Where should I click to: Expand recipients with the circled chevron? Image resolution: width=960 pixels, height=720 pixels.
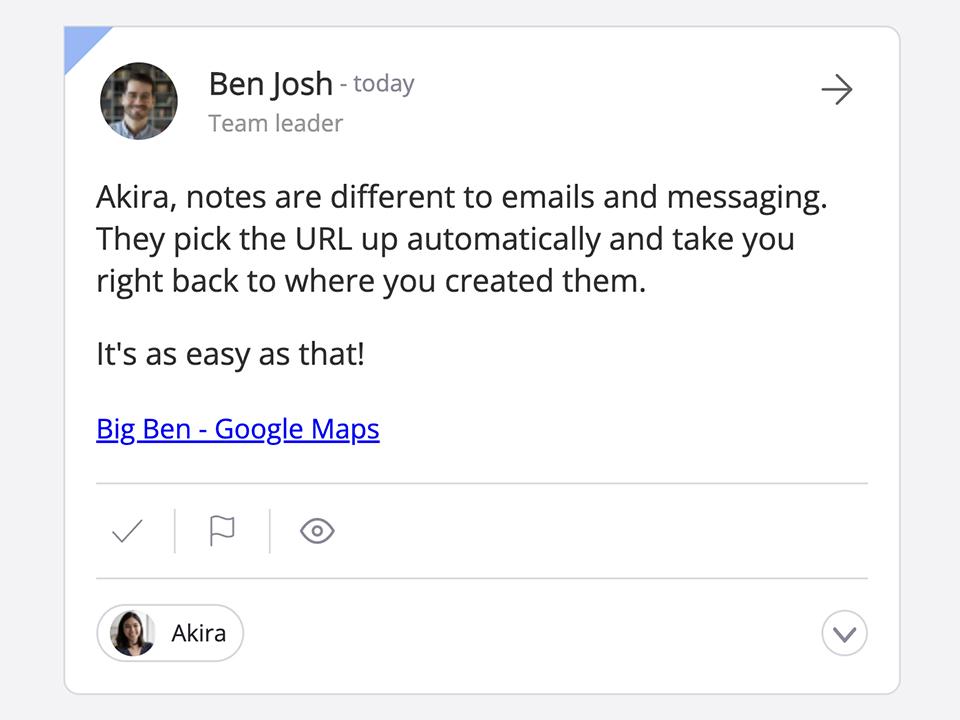pos(844,633)
